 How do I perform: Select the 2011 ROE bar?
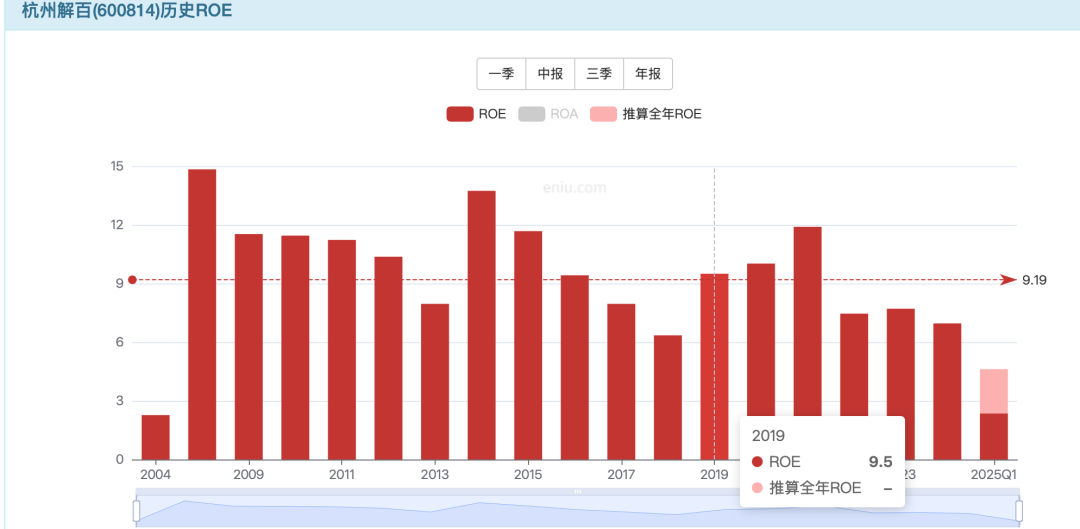point(342,349)
